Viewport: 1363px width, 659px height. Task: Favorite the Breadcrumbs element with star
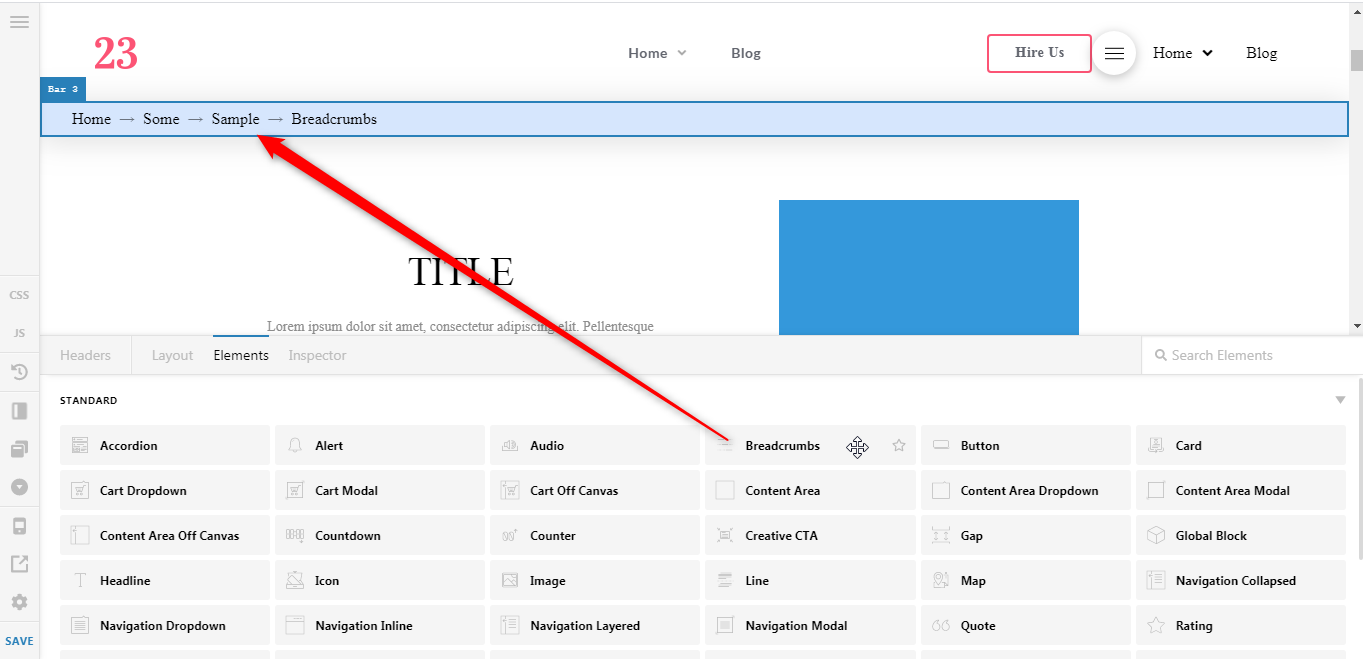899,446
